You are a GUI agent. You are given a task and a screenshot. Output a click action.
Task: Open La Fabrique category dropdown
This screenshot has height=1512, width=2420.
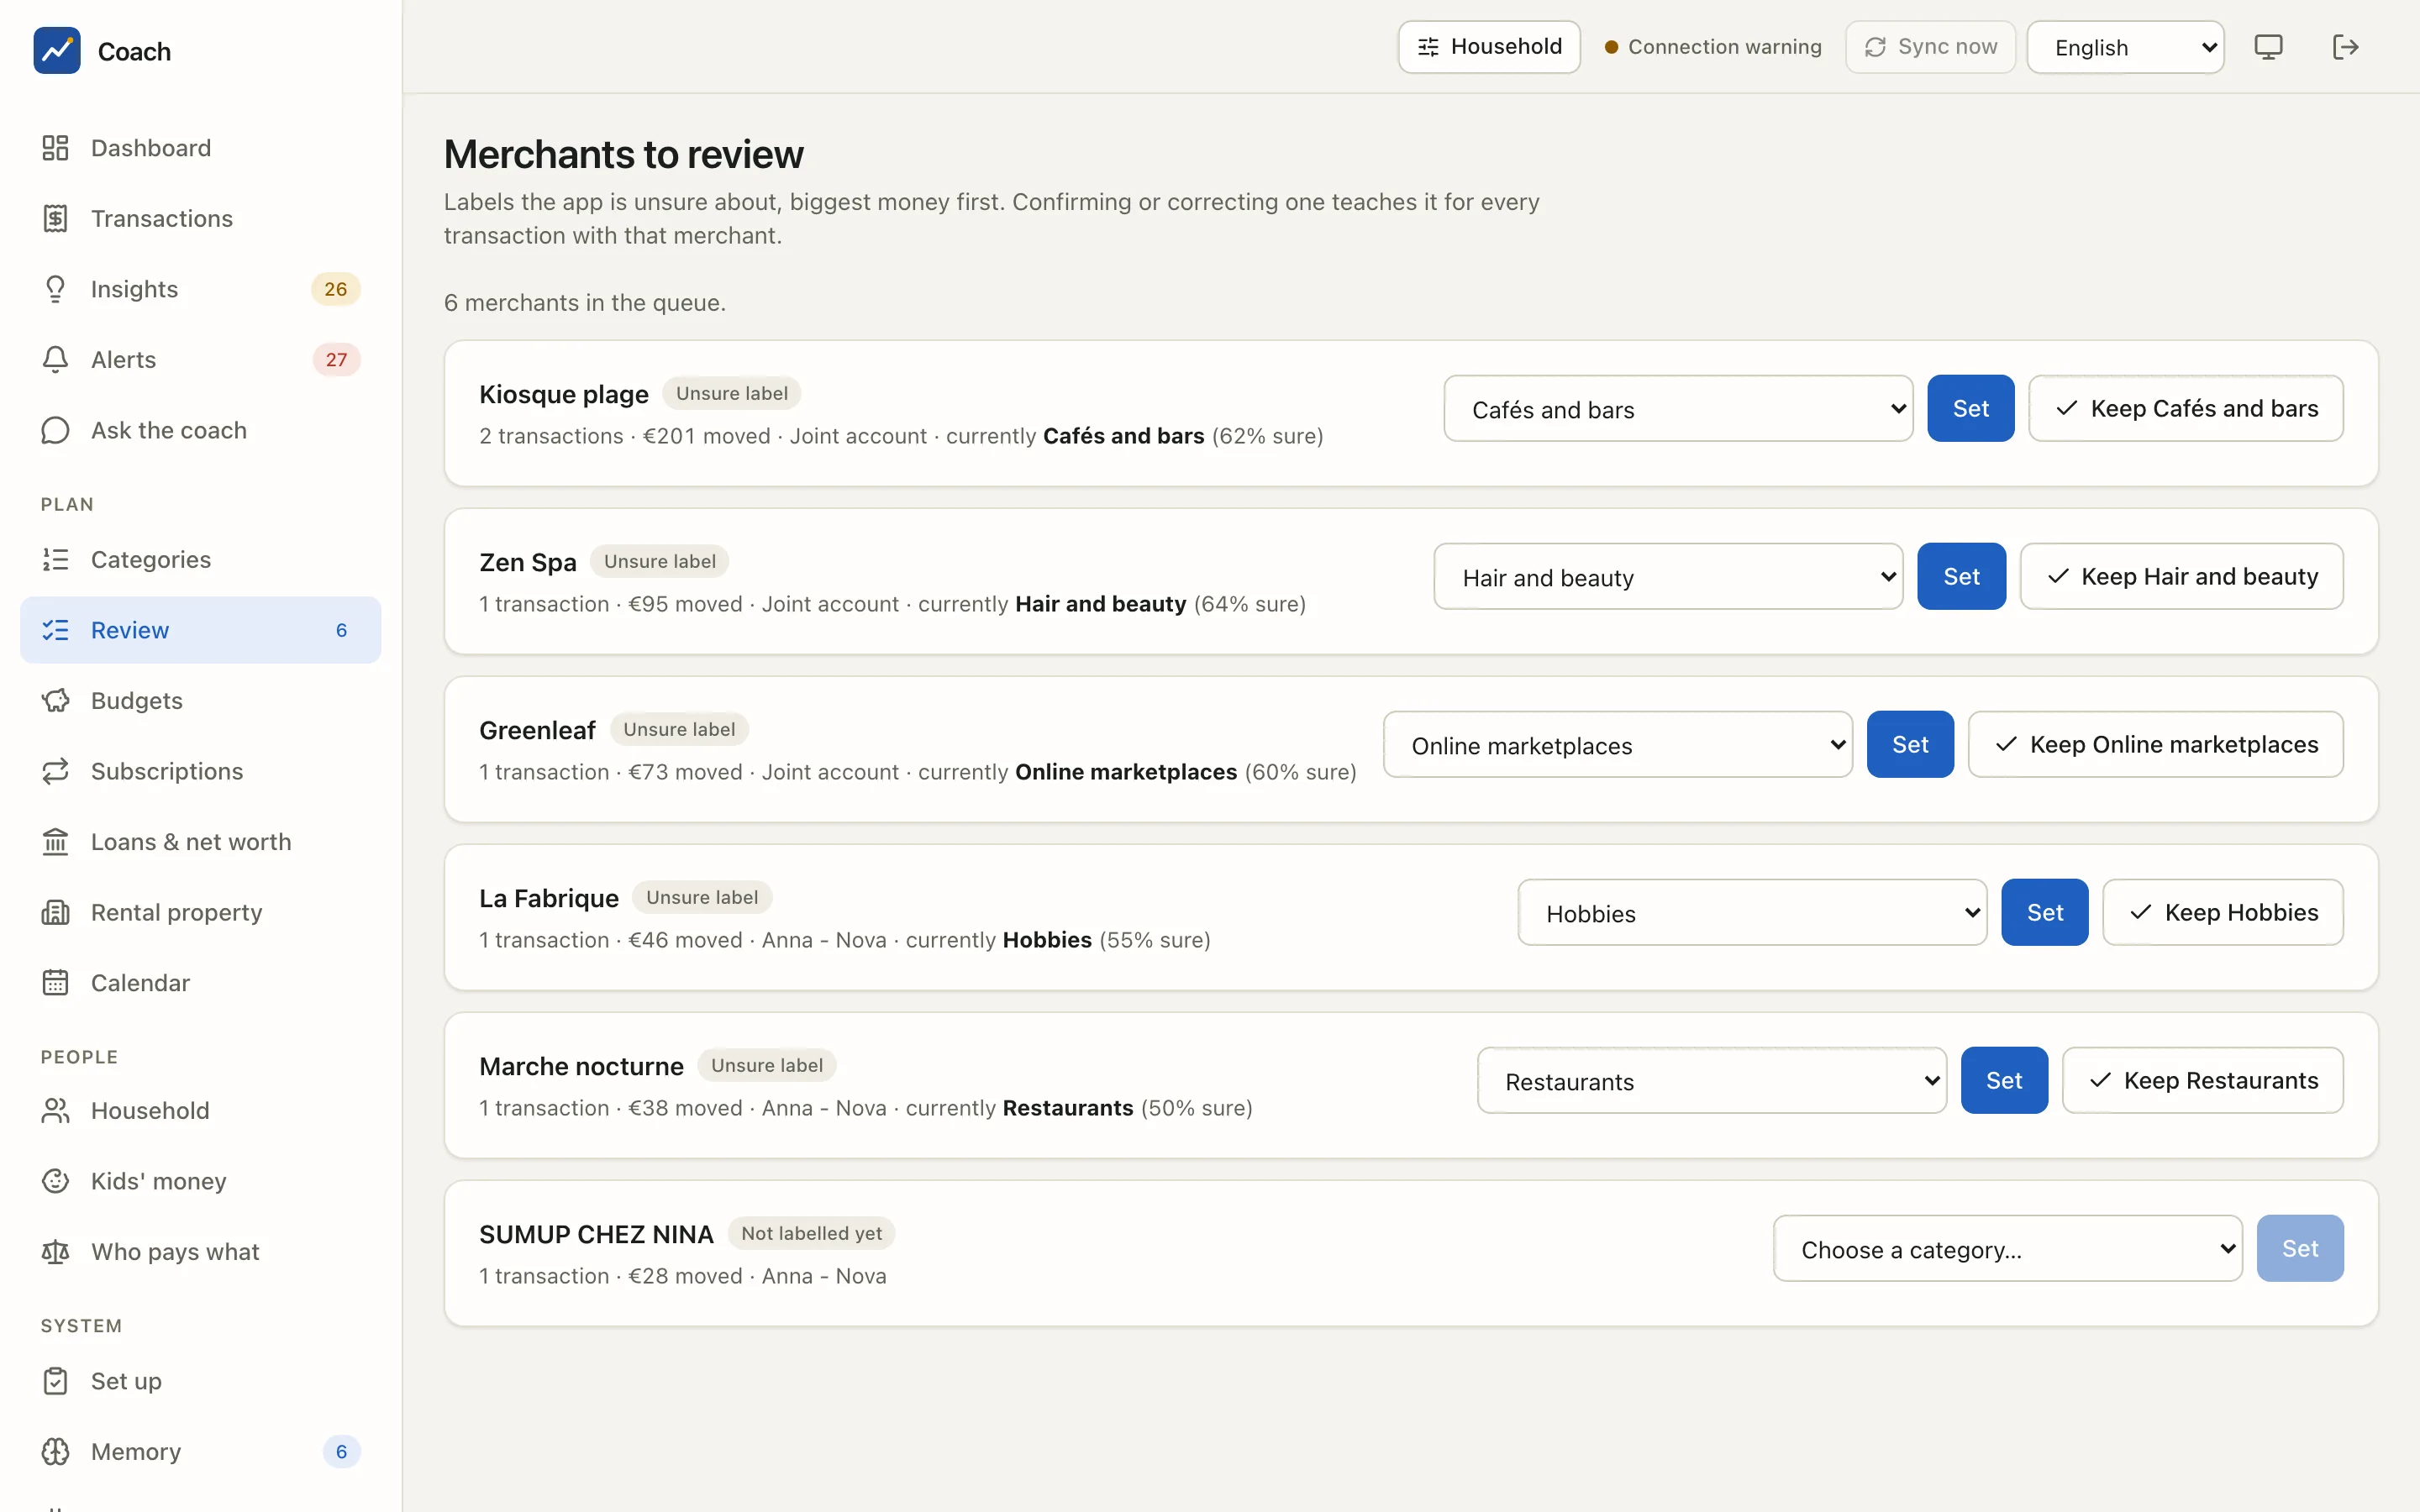pyautogui.click(x=1752, y=912)
